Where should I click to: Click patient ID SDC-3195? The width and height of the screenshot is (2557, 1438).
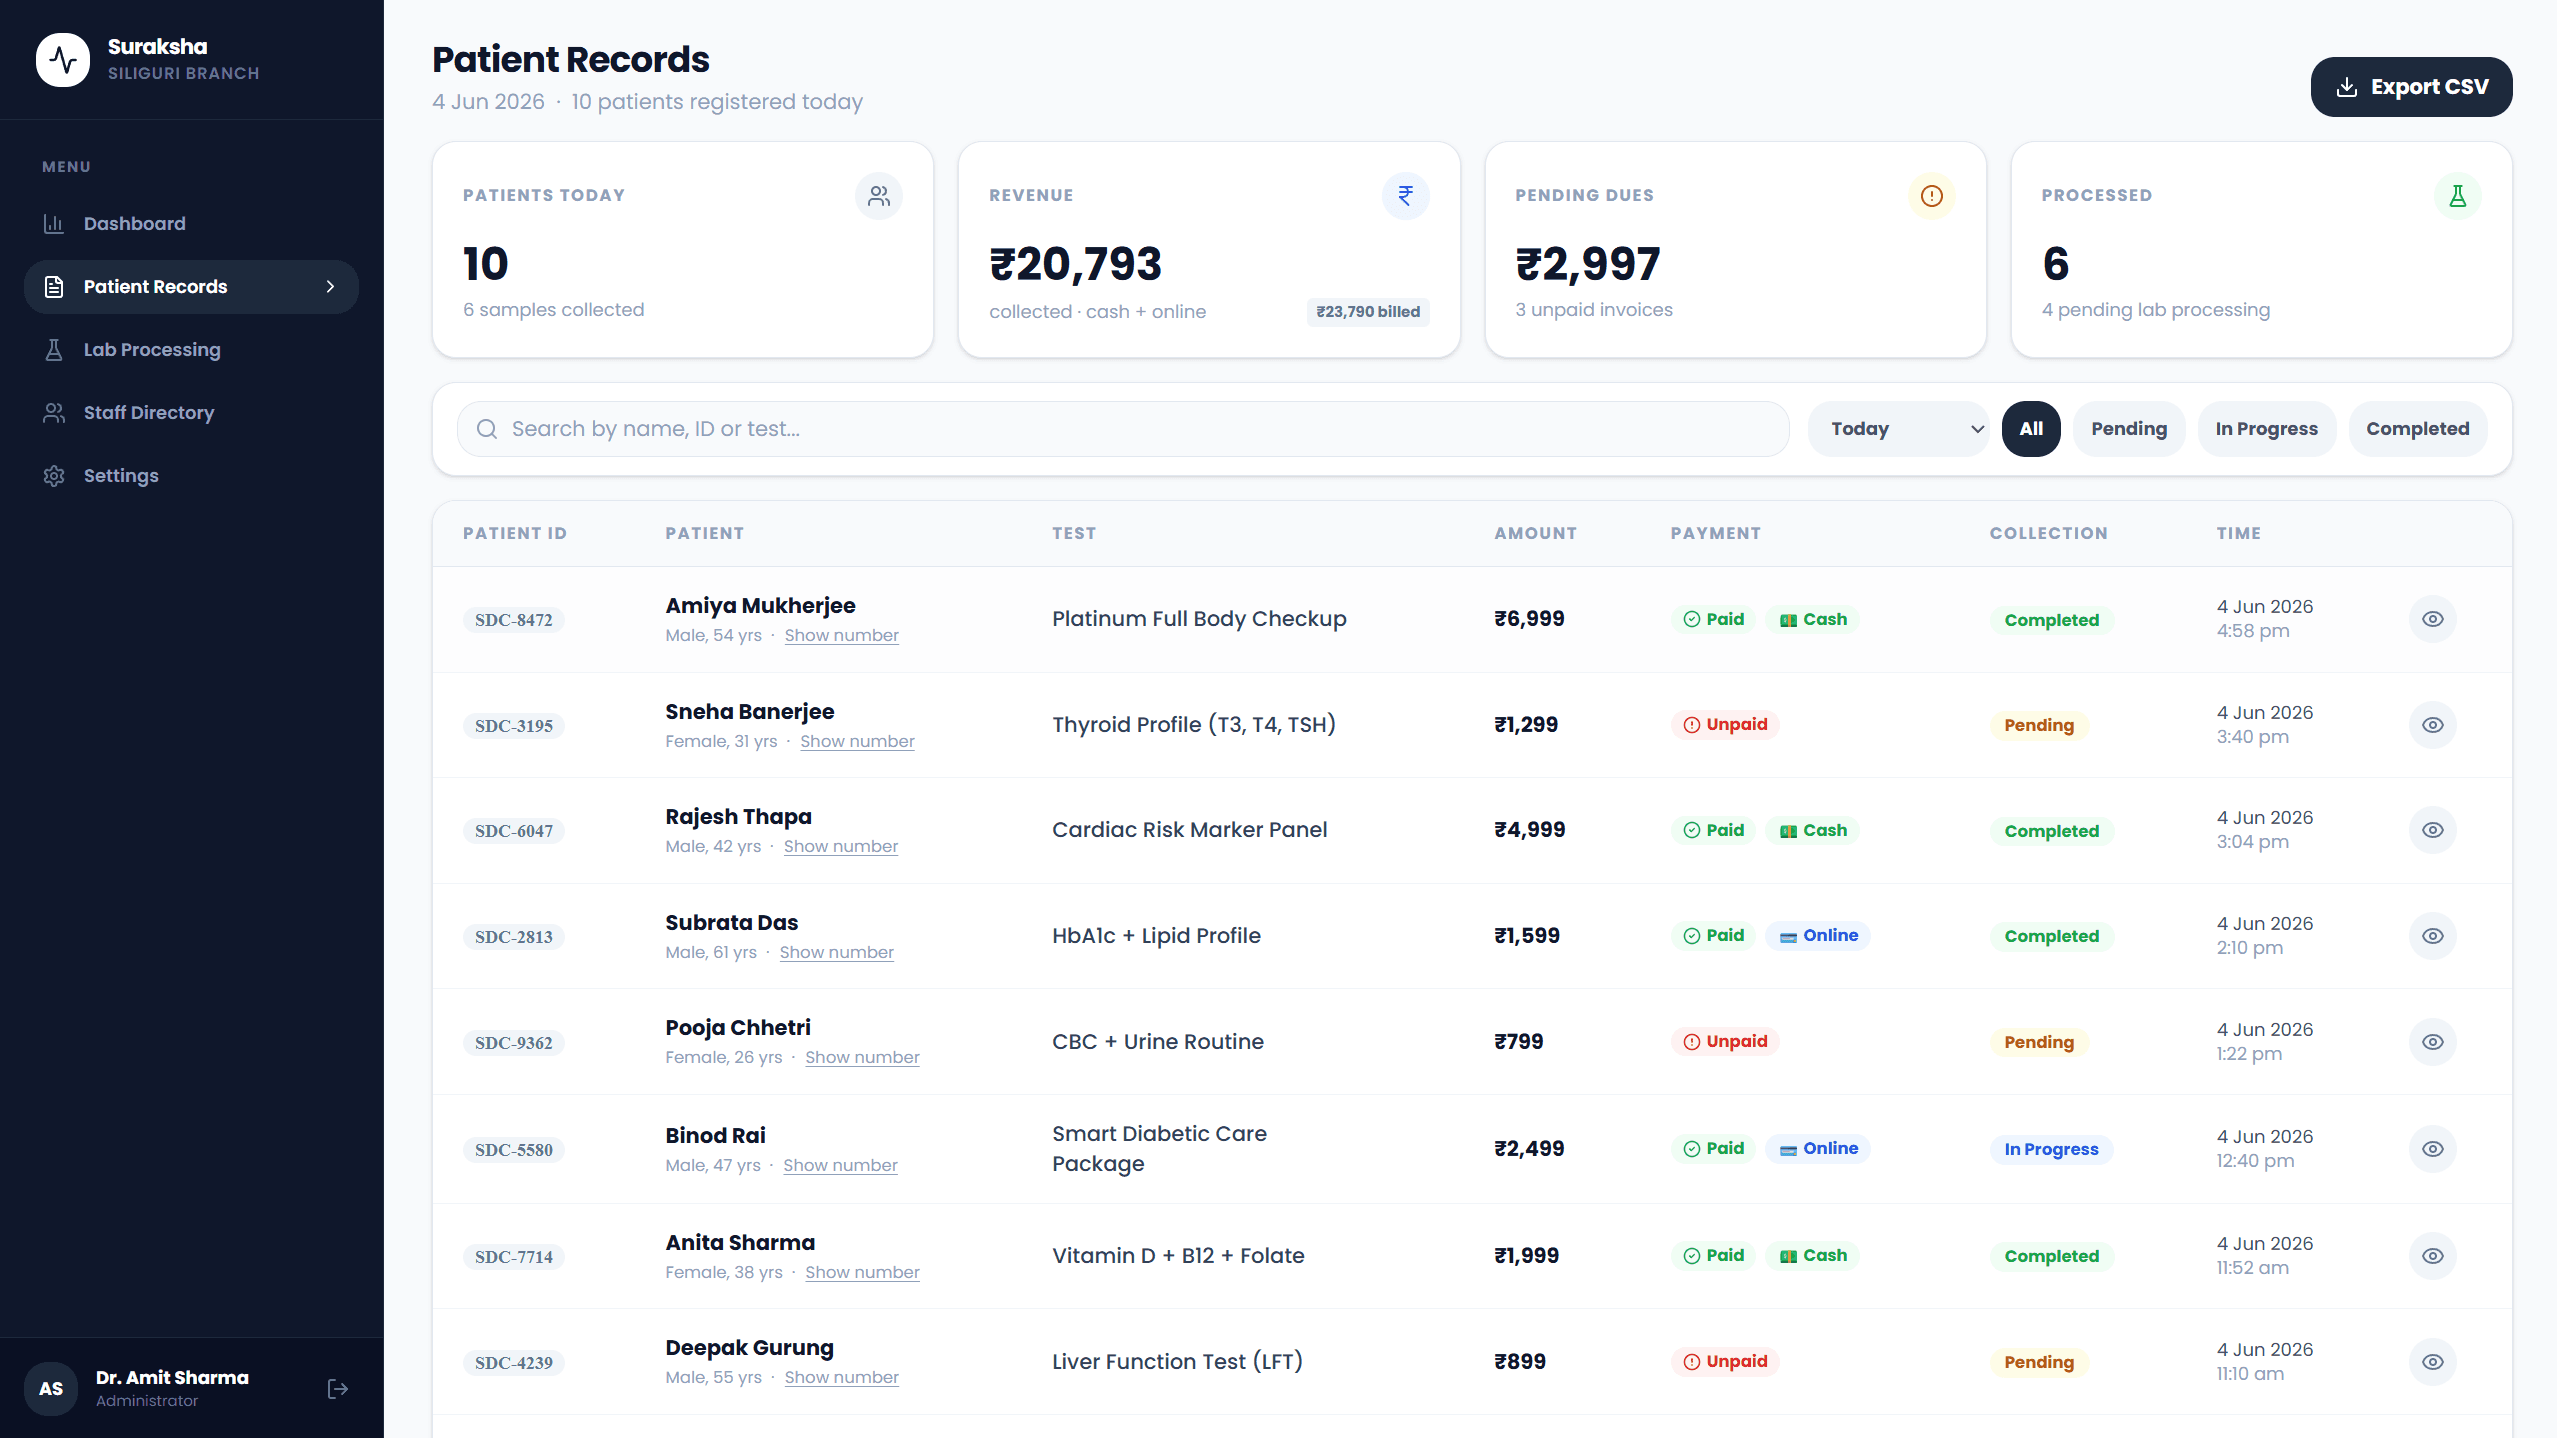pyautogui.click(x=513, y=726)
